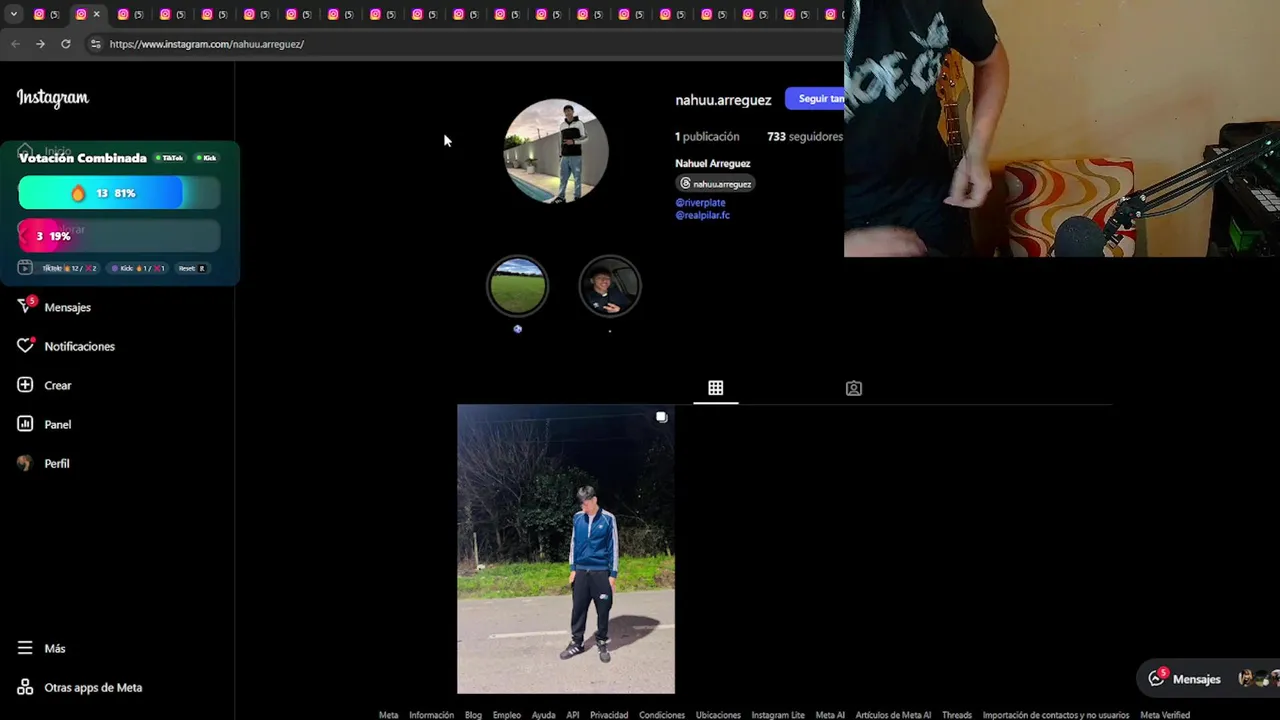The height and width of the screenshot is (720, 1280).
Task: Open the nahuu.arreguez profile picture
Action: [x=556, y=151]
